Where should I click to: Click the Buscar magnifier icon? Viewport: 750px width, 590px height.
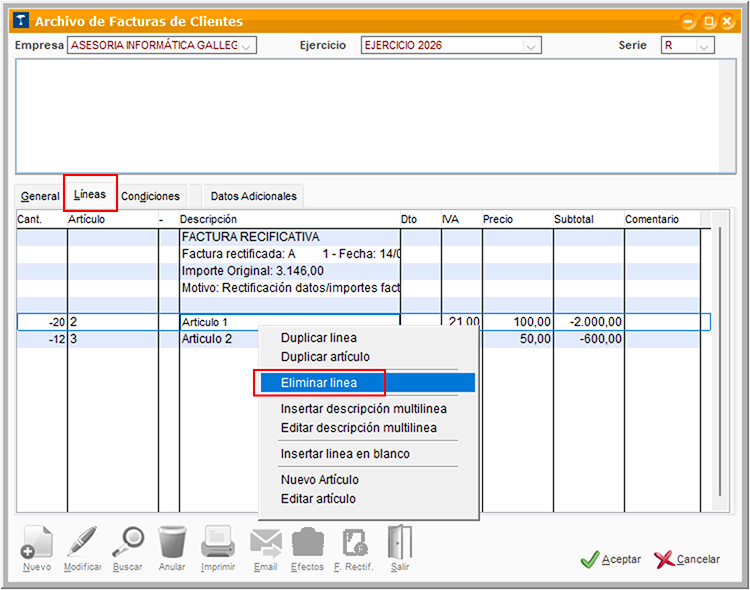[128, 542]
